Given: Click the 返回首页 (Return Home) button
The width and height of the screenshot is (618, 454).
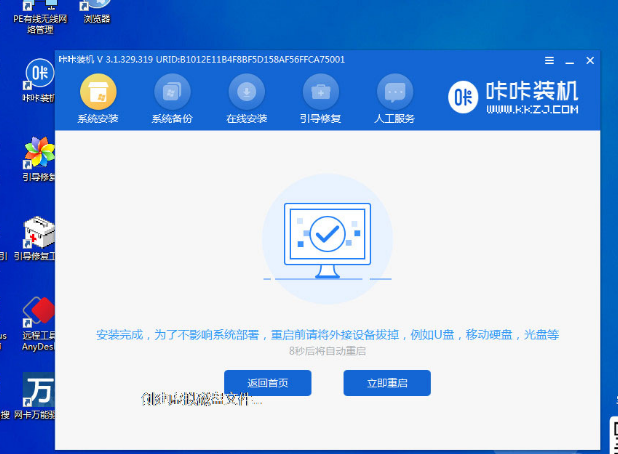Looking at the screenshot, I should [x=267, y=383].
